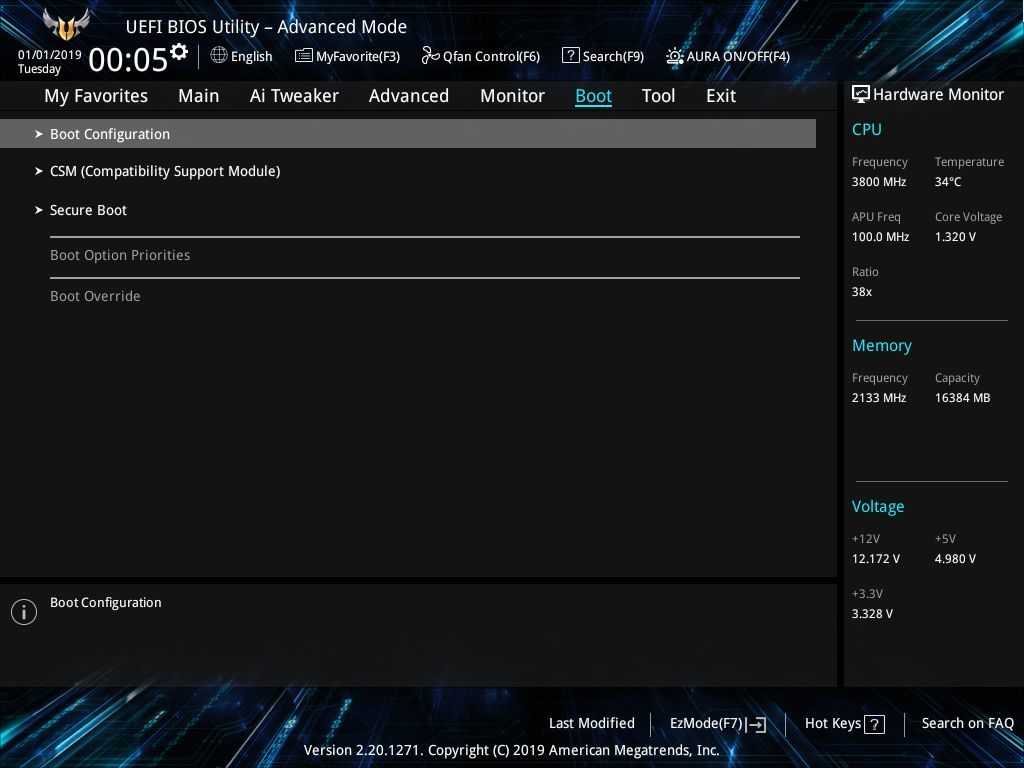Screen dimensions: 1024x768
Task: Switch to the Ai Tweaker tab
Action: [294, 96]
